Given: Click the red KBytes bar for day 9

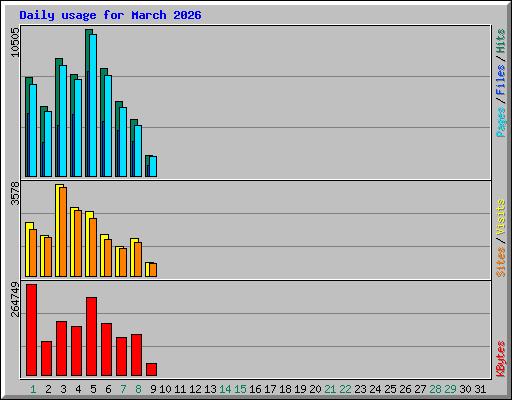Looking at the screenshot, I should pyautogui.click(x=152, y=370).
